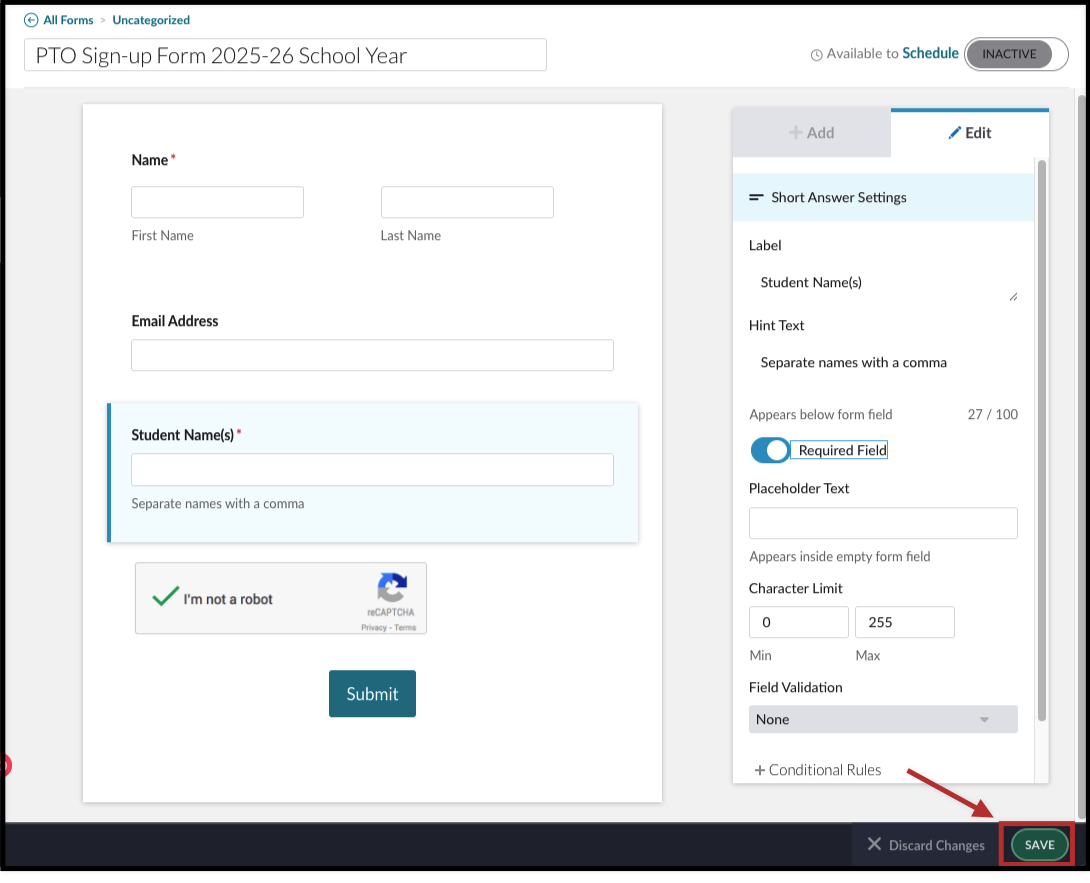
Task: Open the Uncategorized breadcrumb
Action: click(151, 19)
